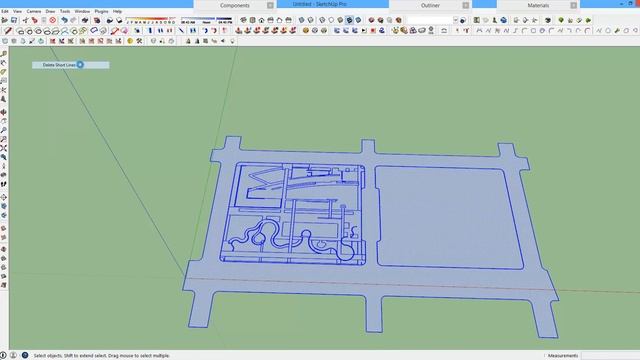
Task: Close the Outliner panel
Action: click(466, 5)
